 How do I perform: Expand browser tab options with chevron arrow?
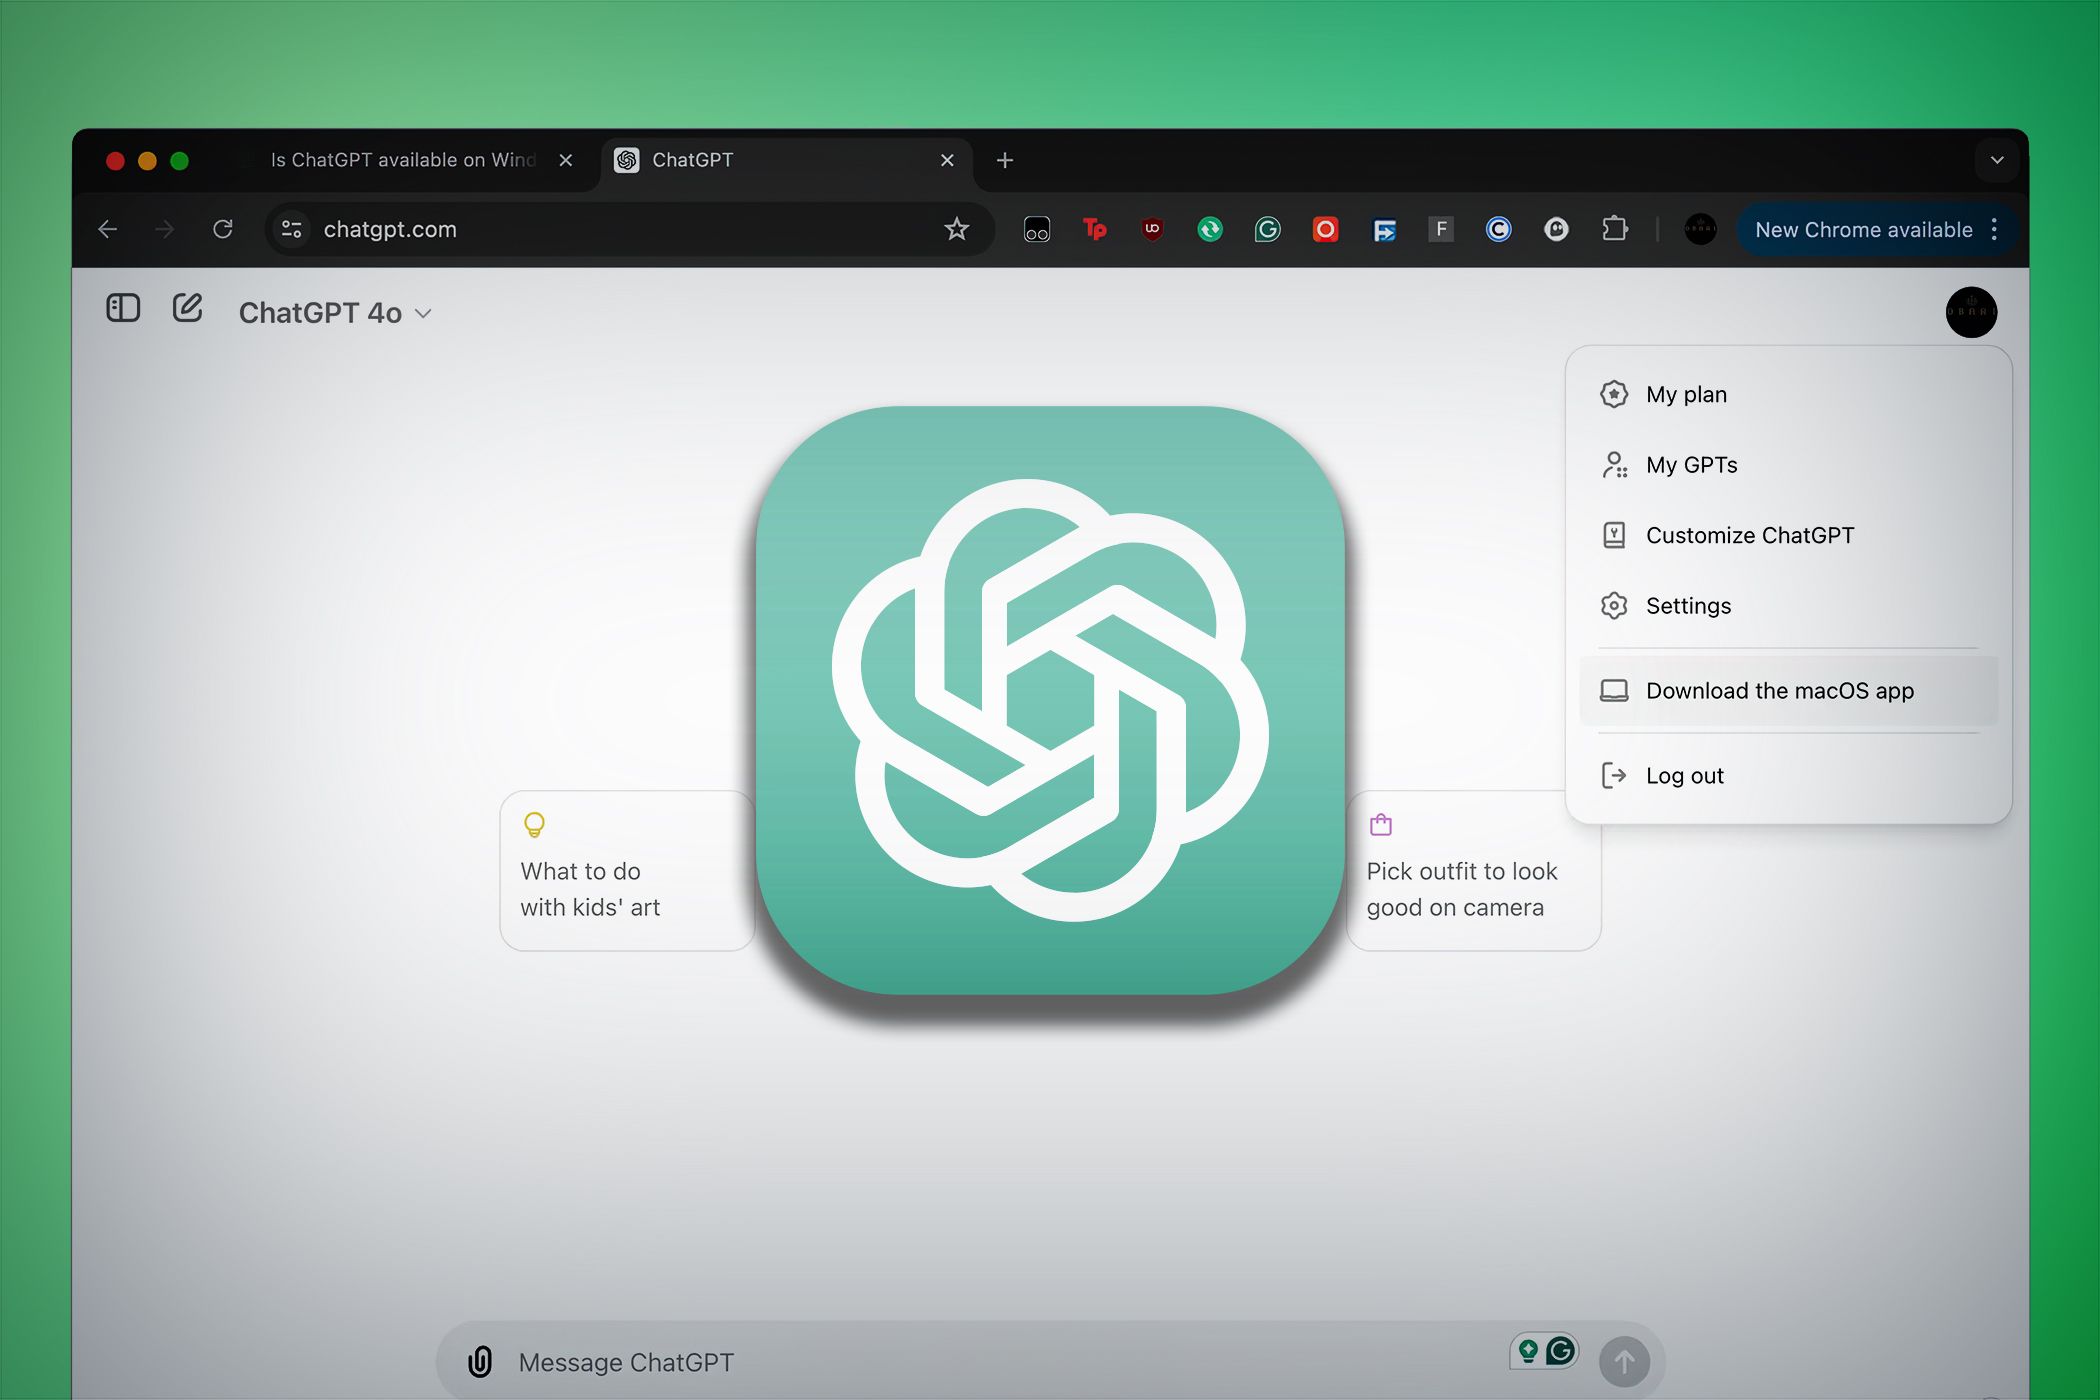1995,159
